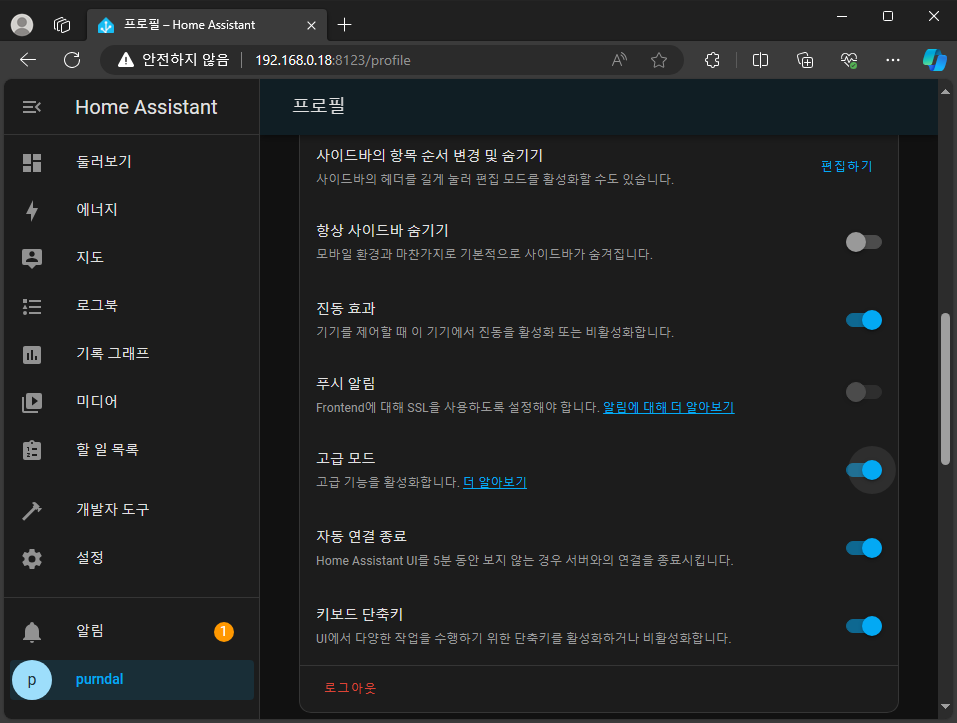Collapse the Home Assistant sidebar menu icon
Viewport: 957px width, 723px height.
pos(32,107)
